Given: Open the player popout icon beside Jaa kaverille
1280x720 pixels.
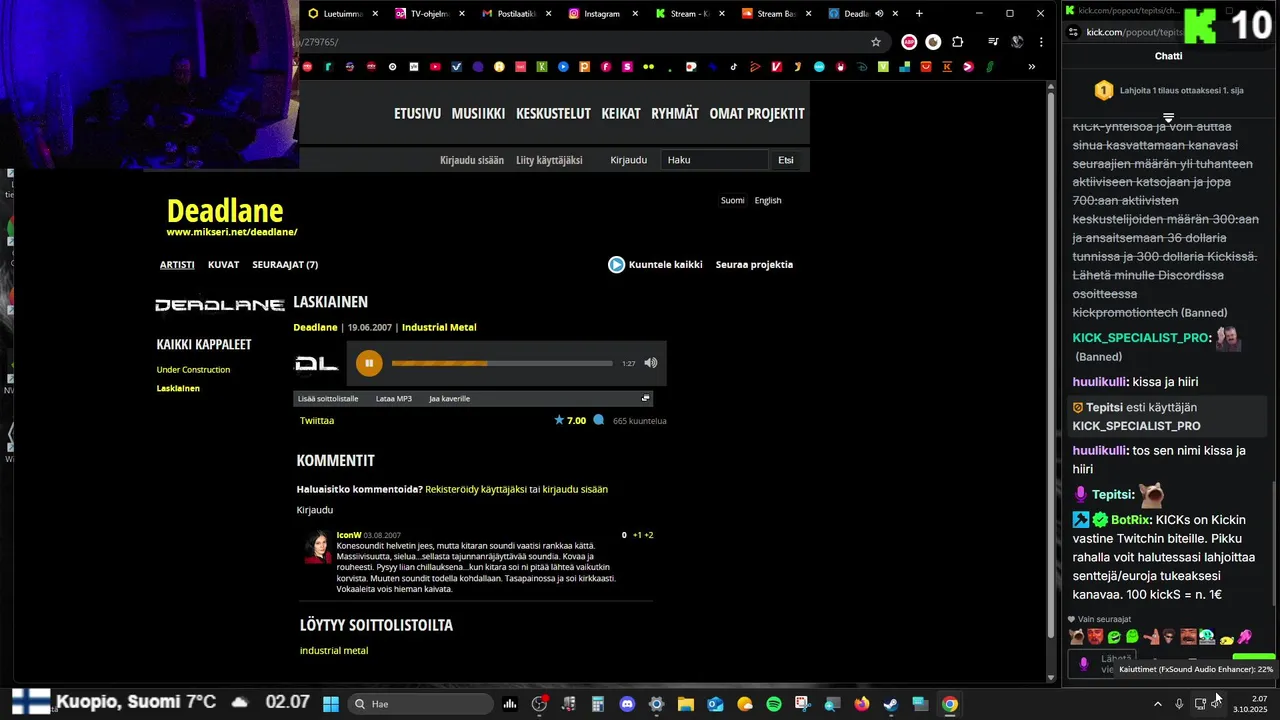Looking at the screenshot, I should click(645, 398).
